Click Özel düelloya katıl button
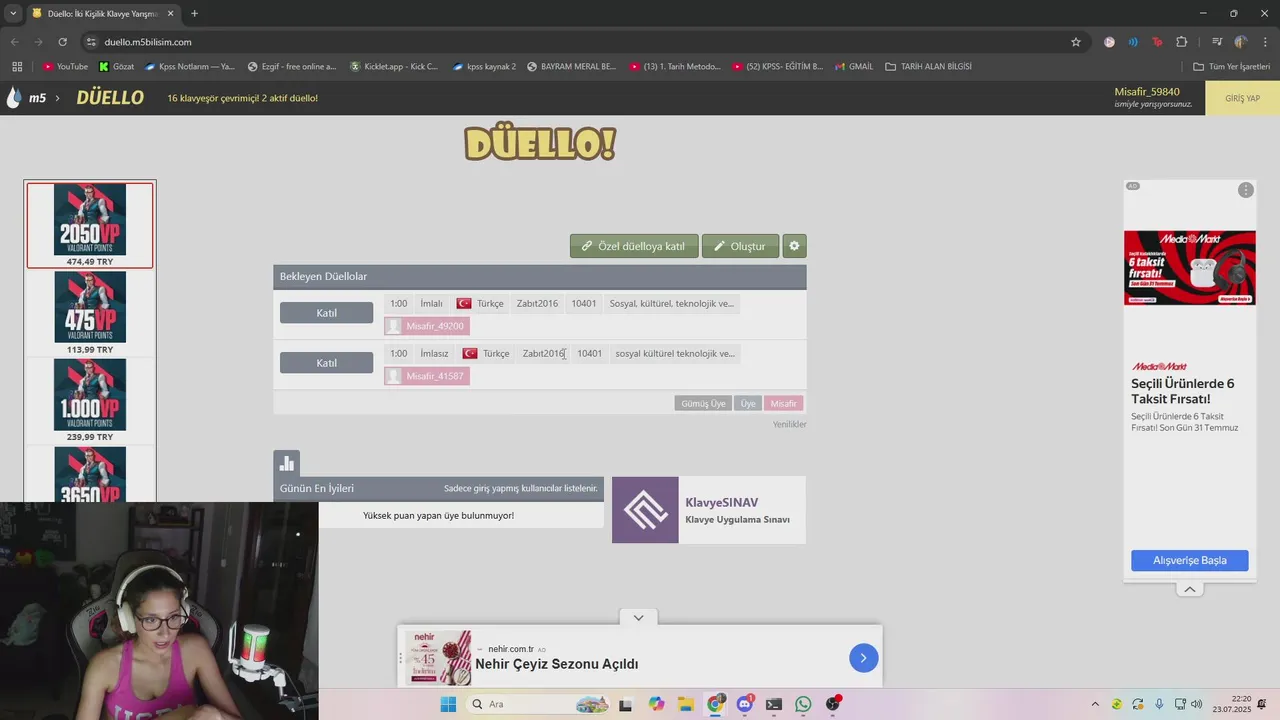Screen dimensions: 1280x720 pyautogui.click(x=634, y=246)
